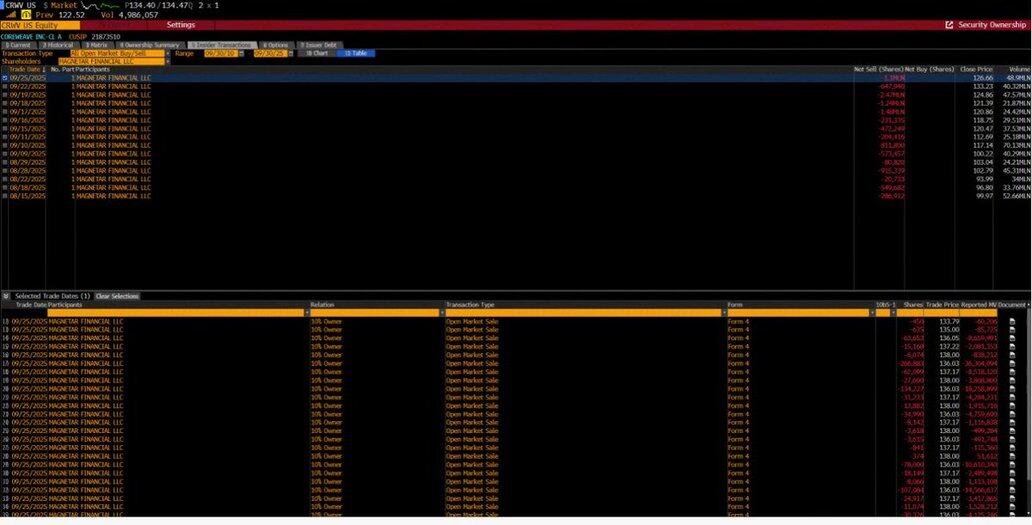
Task: Open the Issuer Debt tab
Action: [319, 45]
